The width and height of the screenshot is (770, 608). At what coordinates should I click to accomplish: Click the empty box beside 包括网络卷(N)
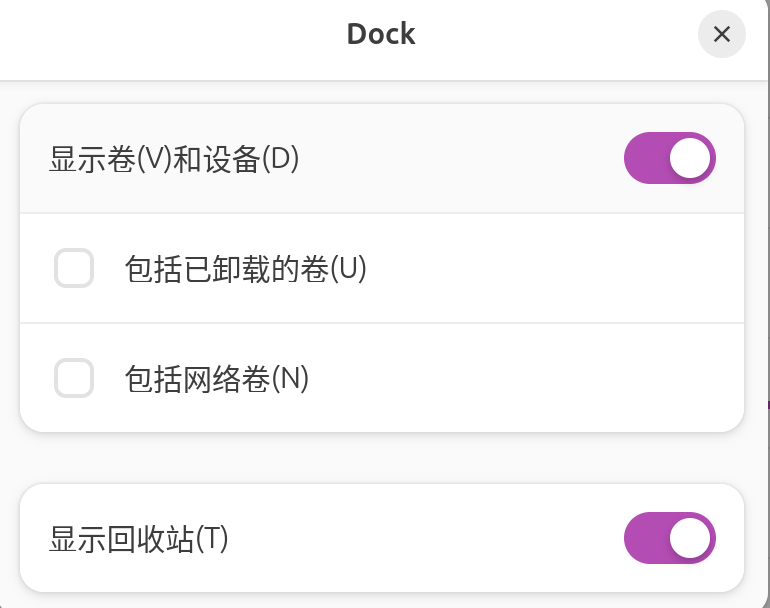[x=74, y=378]
